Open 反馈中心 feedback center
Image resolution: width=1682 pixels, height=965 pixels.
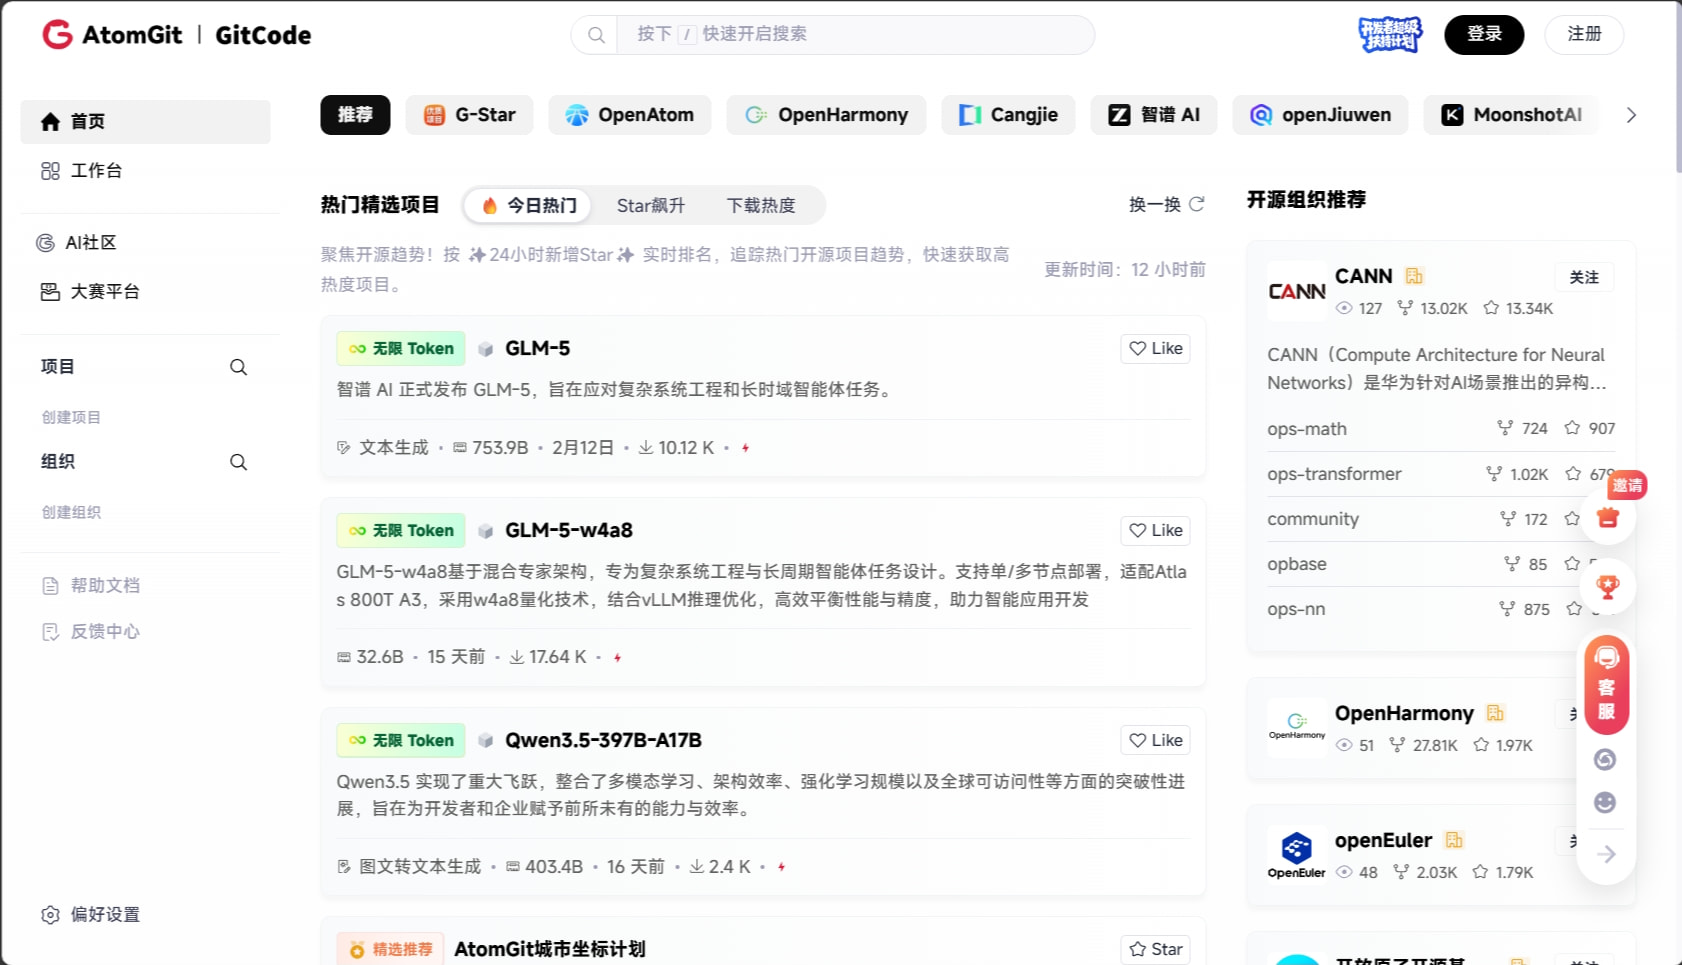click(90, 631)
